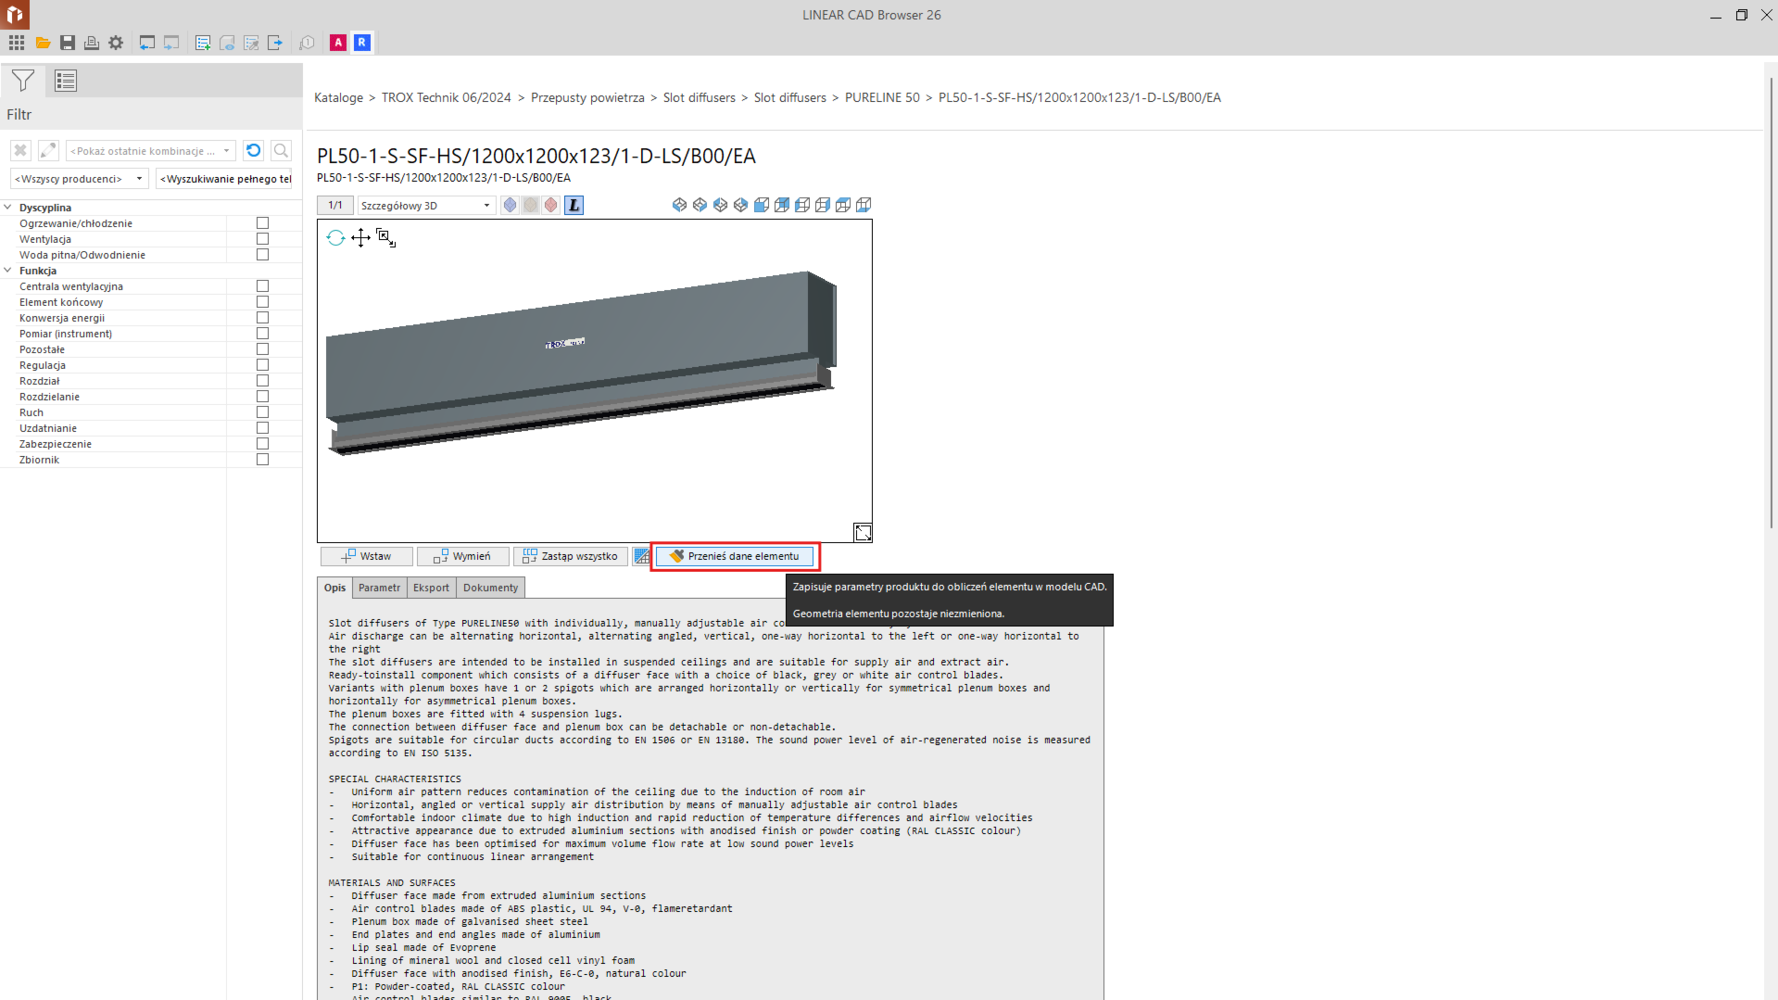Switch to the Parametr tab
Image resolution: width=1778 pixels, height=1000 pixels.
click(x=379, y=588)
